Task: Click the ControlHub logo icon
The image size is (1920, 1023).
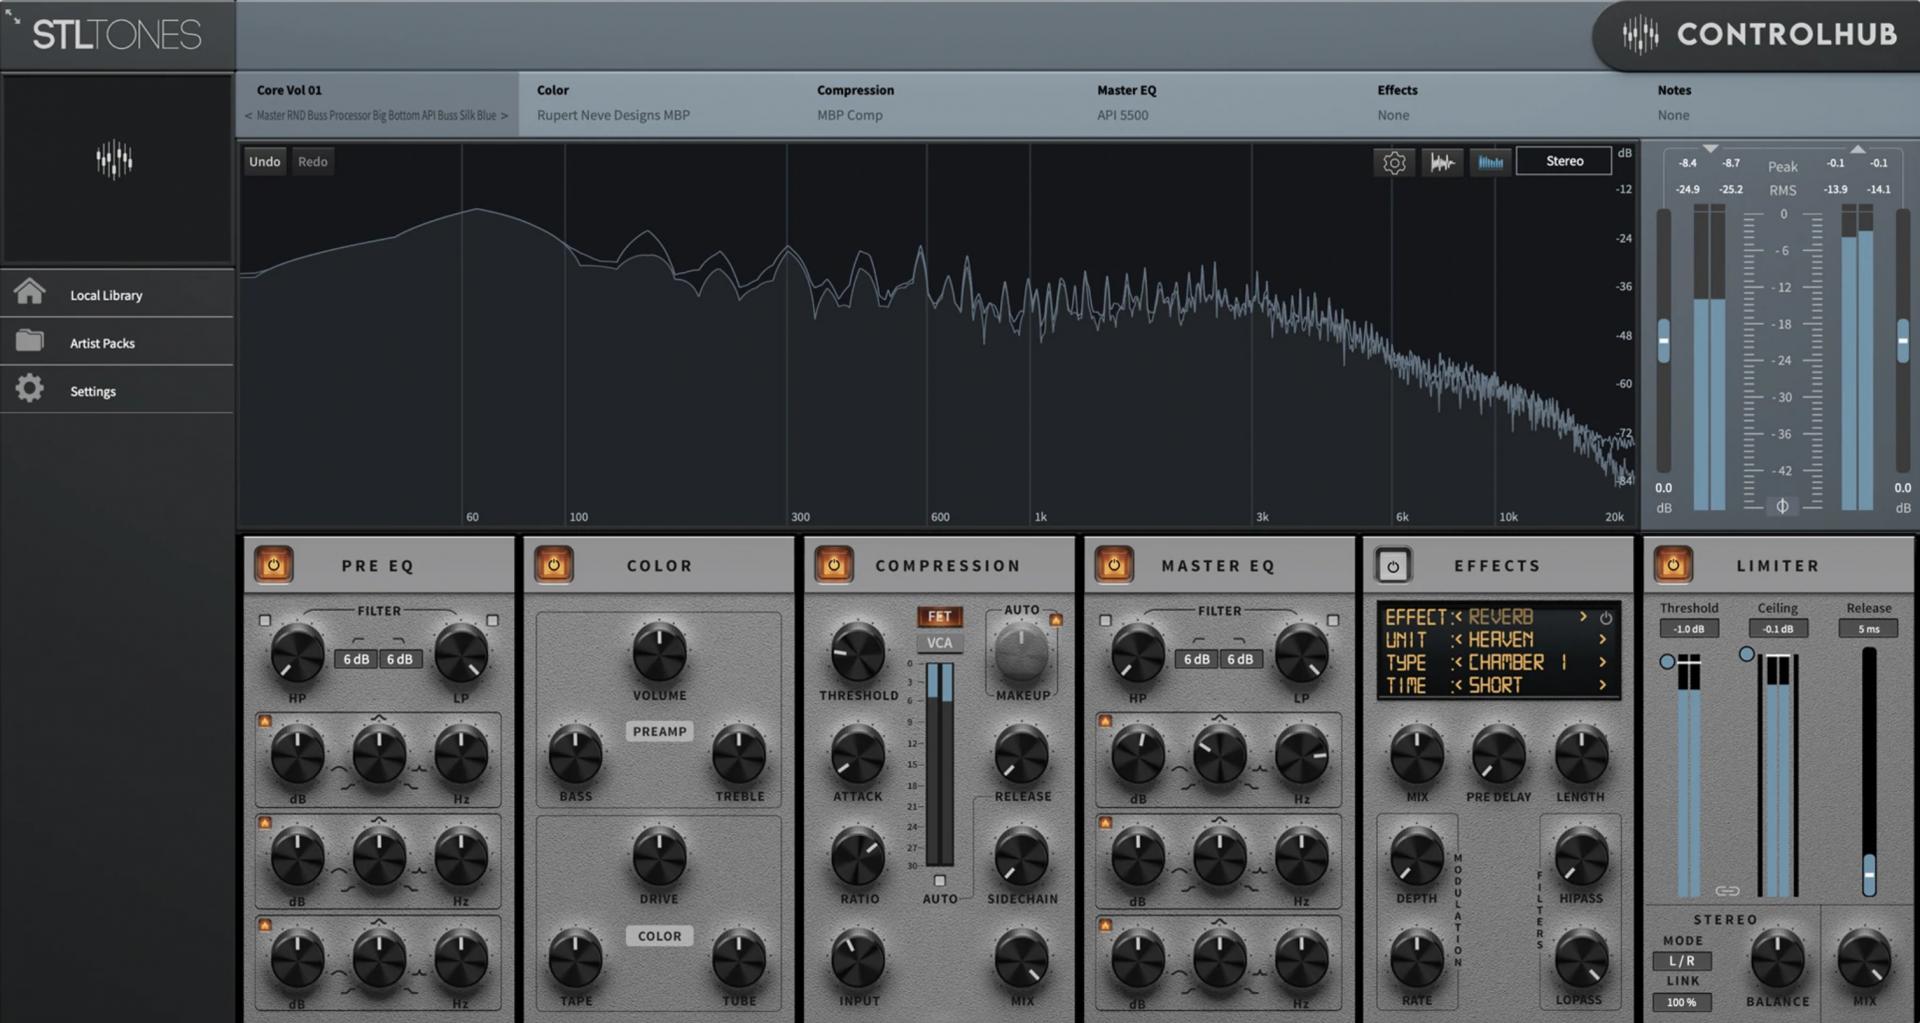Action: (x=1640, y=35)
